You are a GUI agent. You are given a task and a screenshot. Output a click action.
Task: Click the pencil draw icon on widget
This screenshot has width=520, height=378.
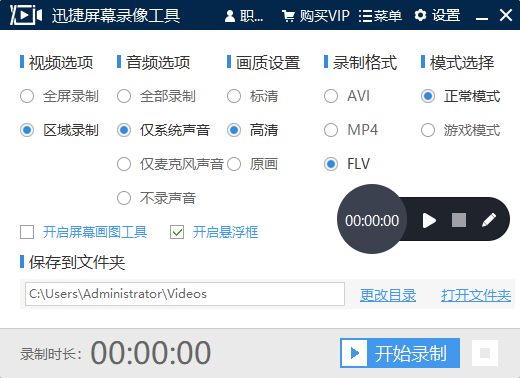(489, 220)
